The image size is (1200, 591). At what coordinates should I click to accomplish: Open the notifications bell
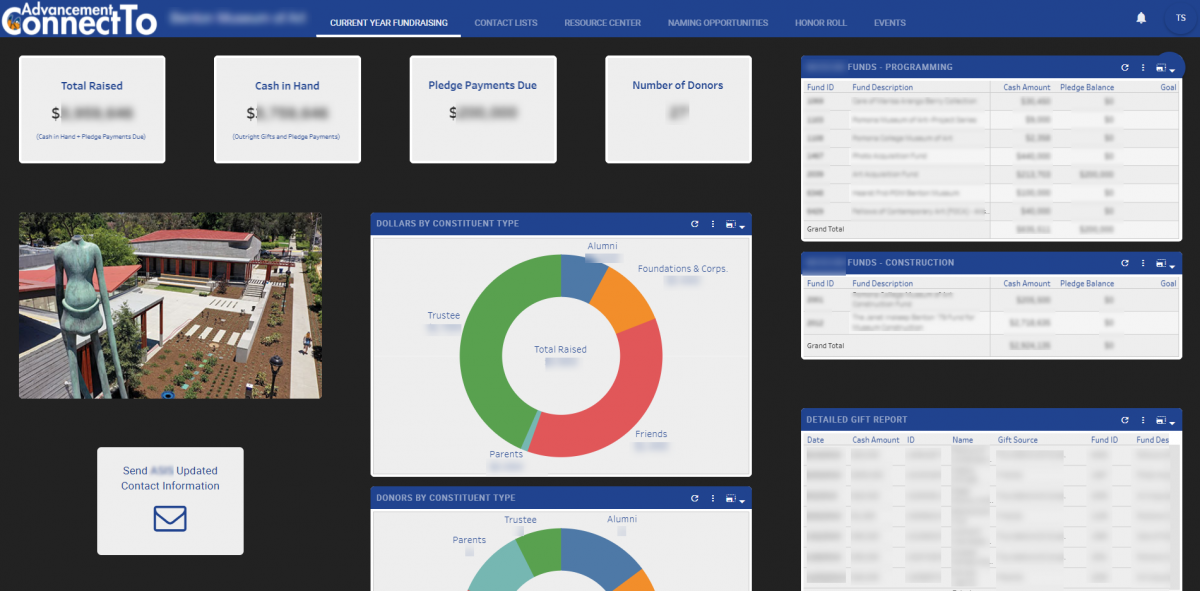(1141, 18)
